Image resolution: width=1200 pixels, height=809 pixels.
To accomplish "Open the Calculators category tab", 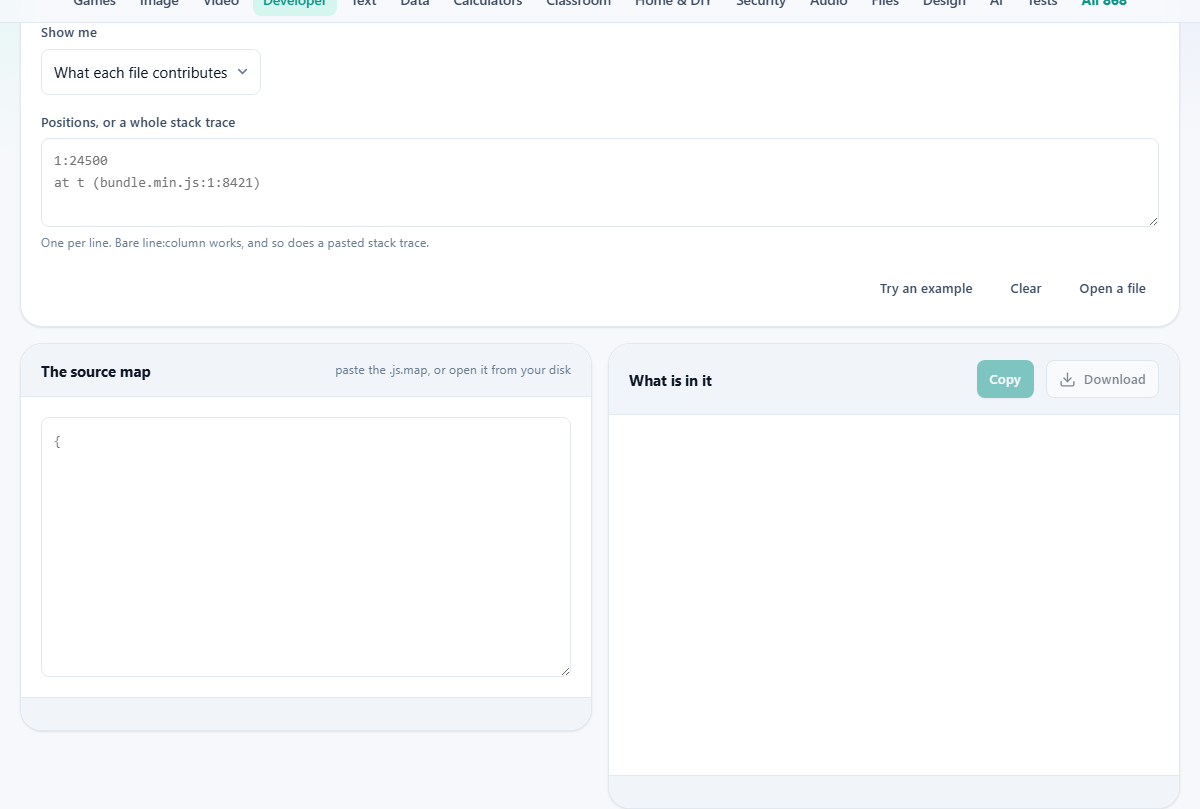I will point(488,4).
